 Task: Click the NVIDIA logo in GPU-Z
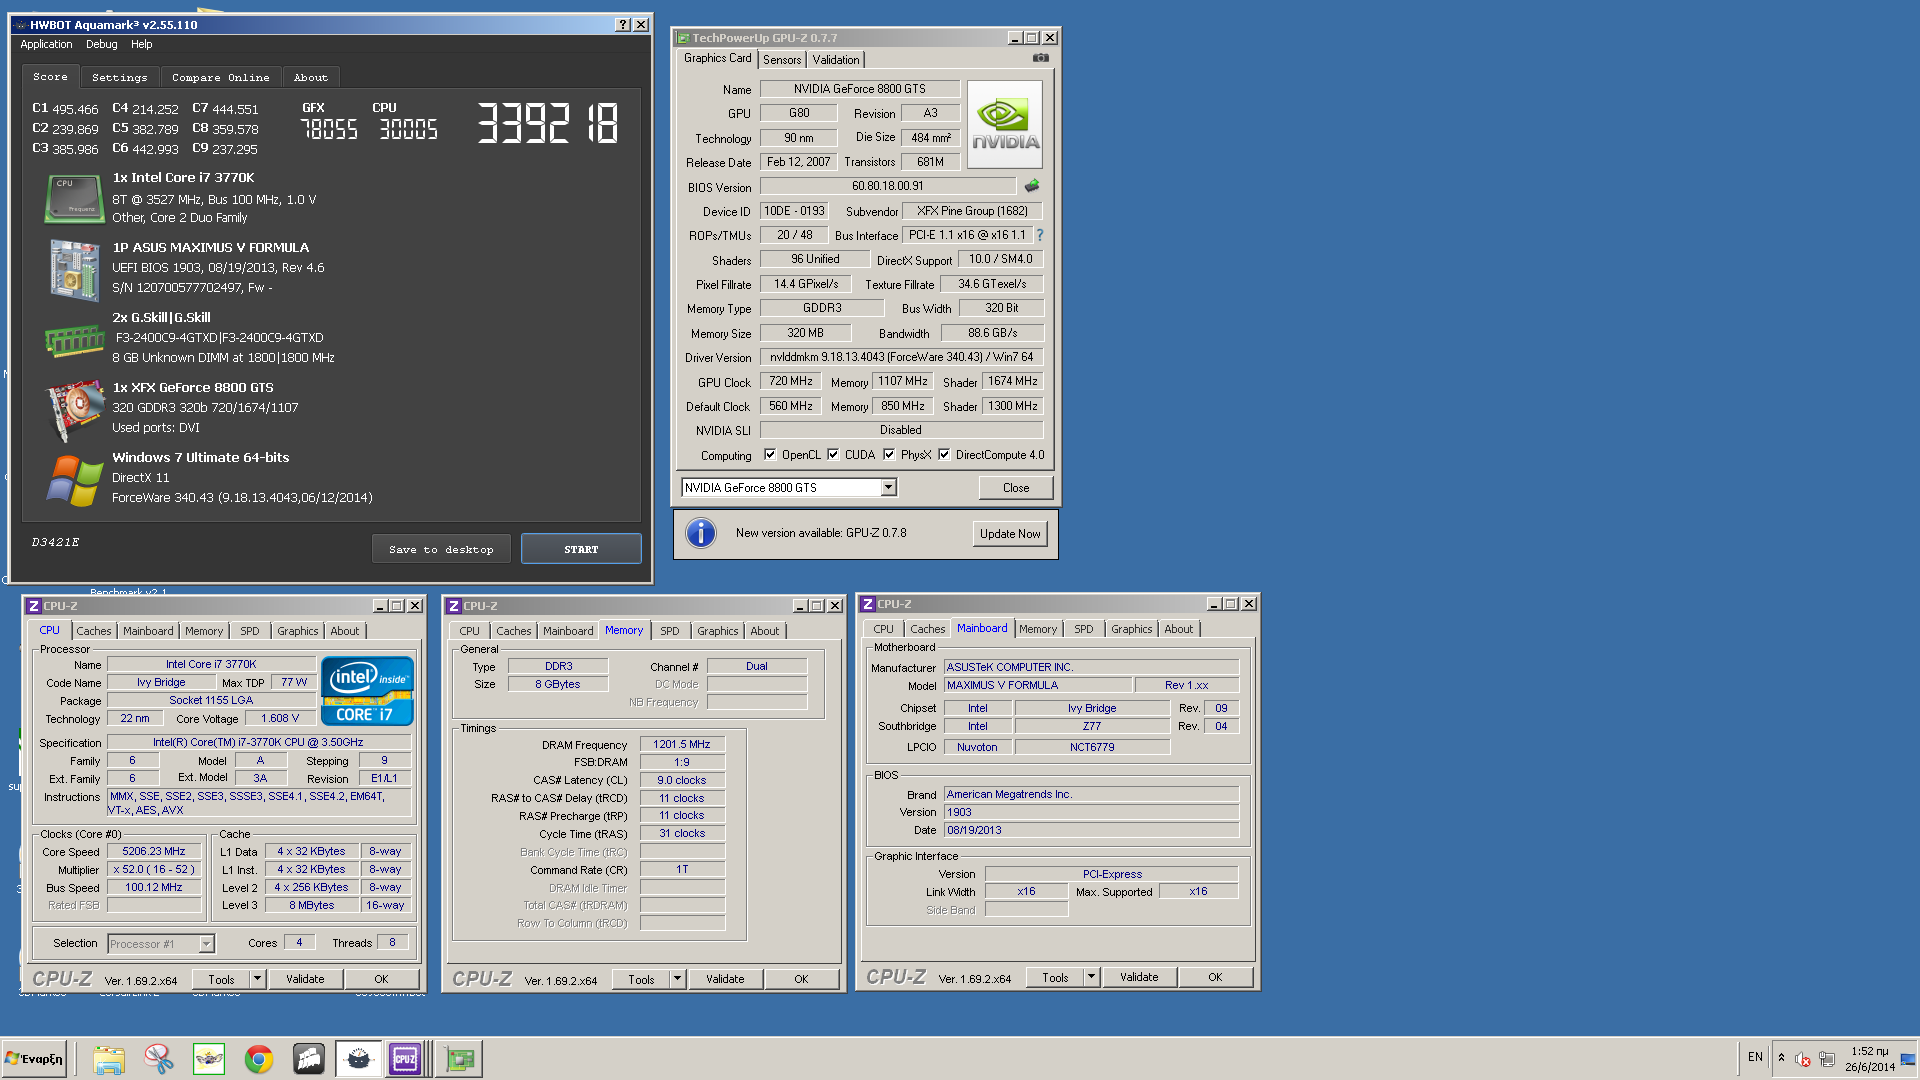point(1004,124)
